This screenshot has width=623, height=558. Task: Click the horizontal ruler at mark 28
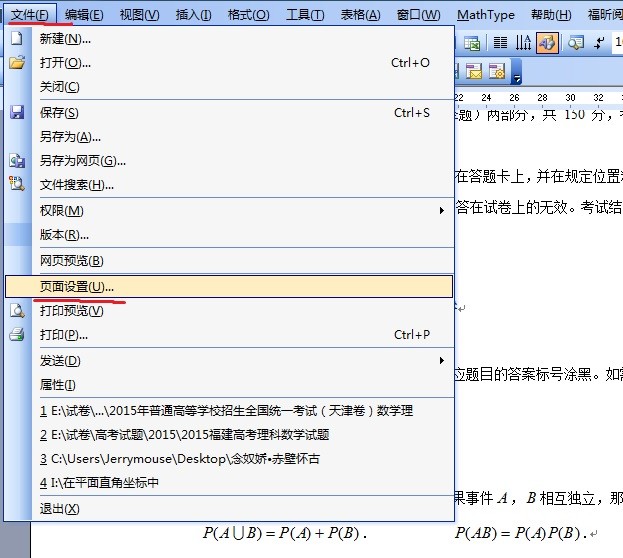542,97
